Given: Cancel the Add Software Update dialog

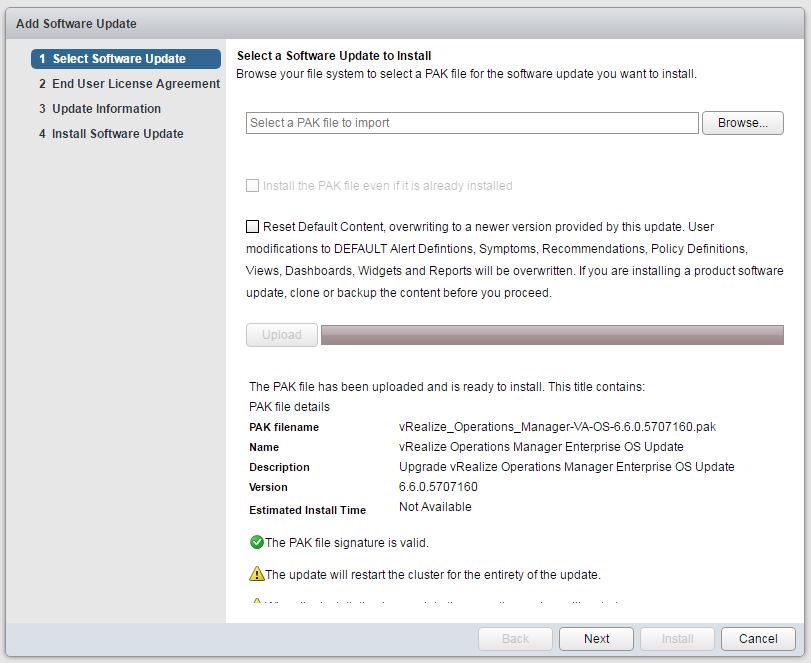Looking at the screenshot, I should [757, 639].
